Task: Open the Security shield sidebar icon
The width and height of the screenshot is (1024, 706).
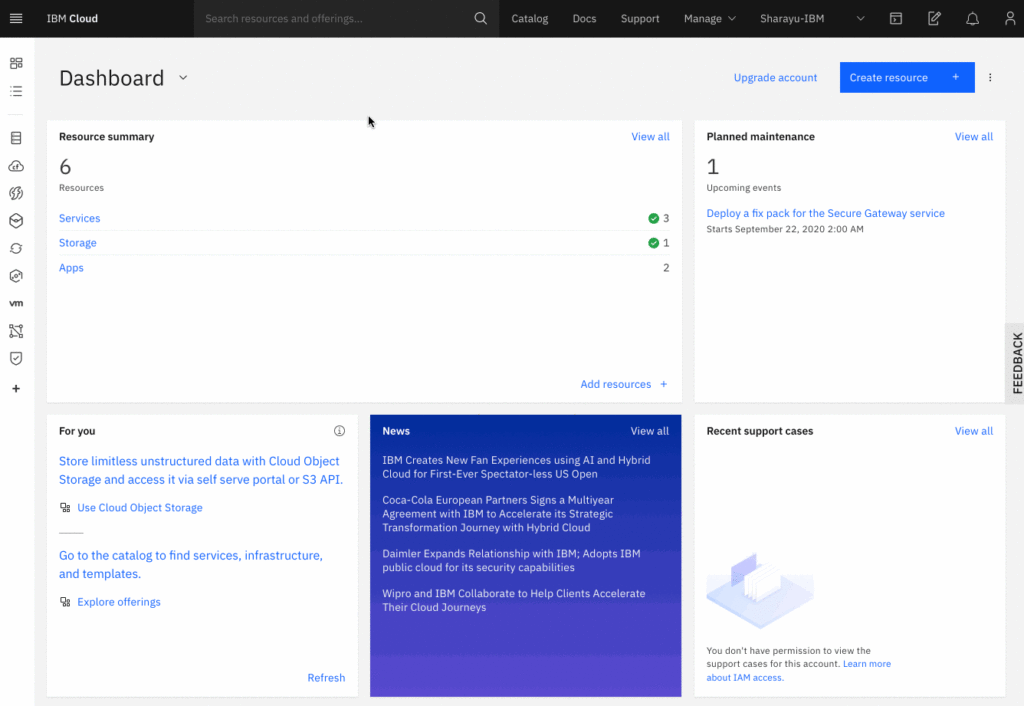Action: [16, 359]
